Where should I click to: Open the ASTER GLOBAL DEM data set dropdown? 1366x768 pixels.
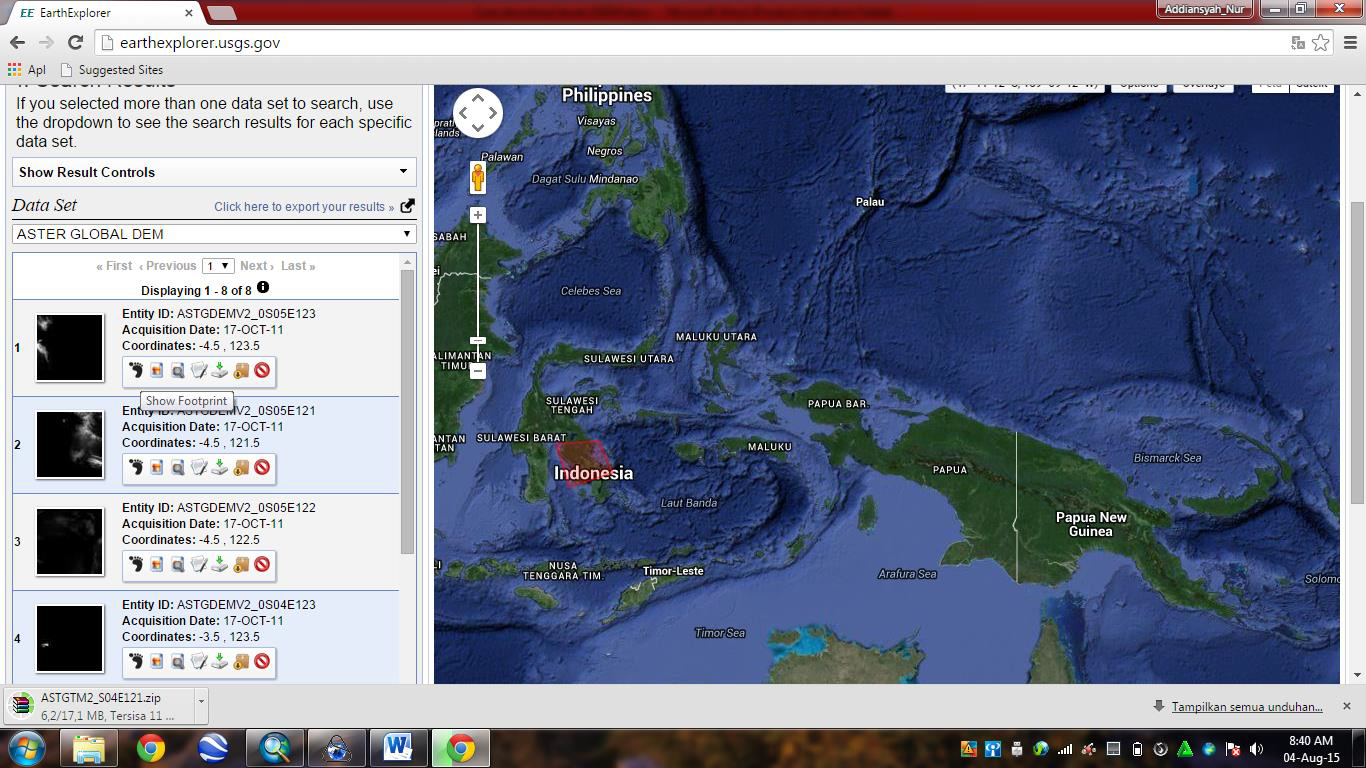point(214,234)
